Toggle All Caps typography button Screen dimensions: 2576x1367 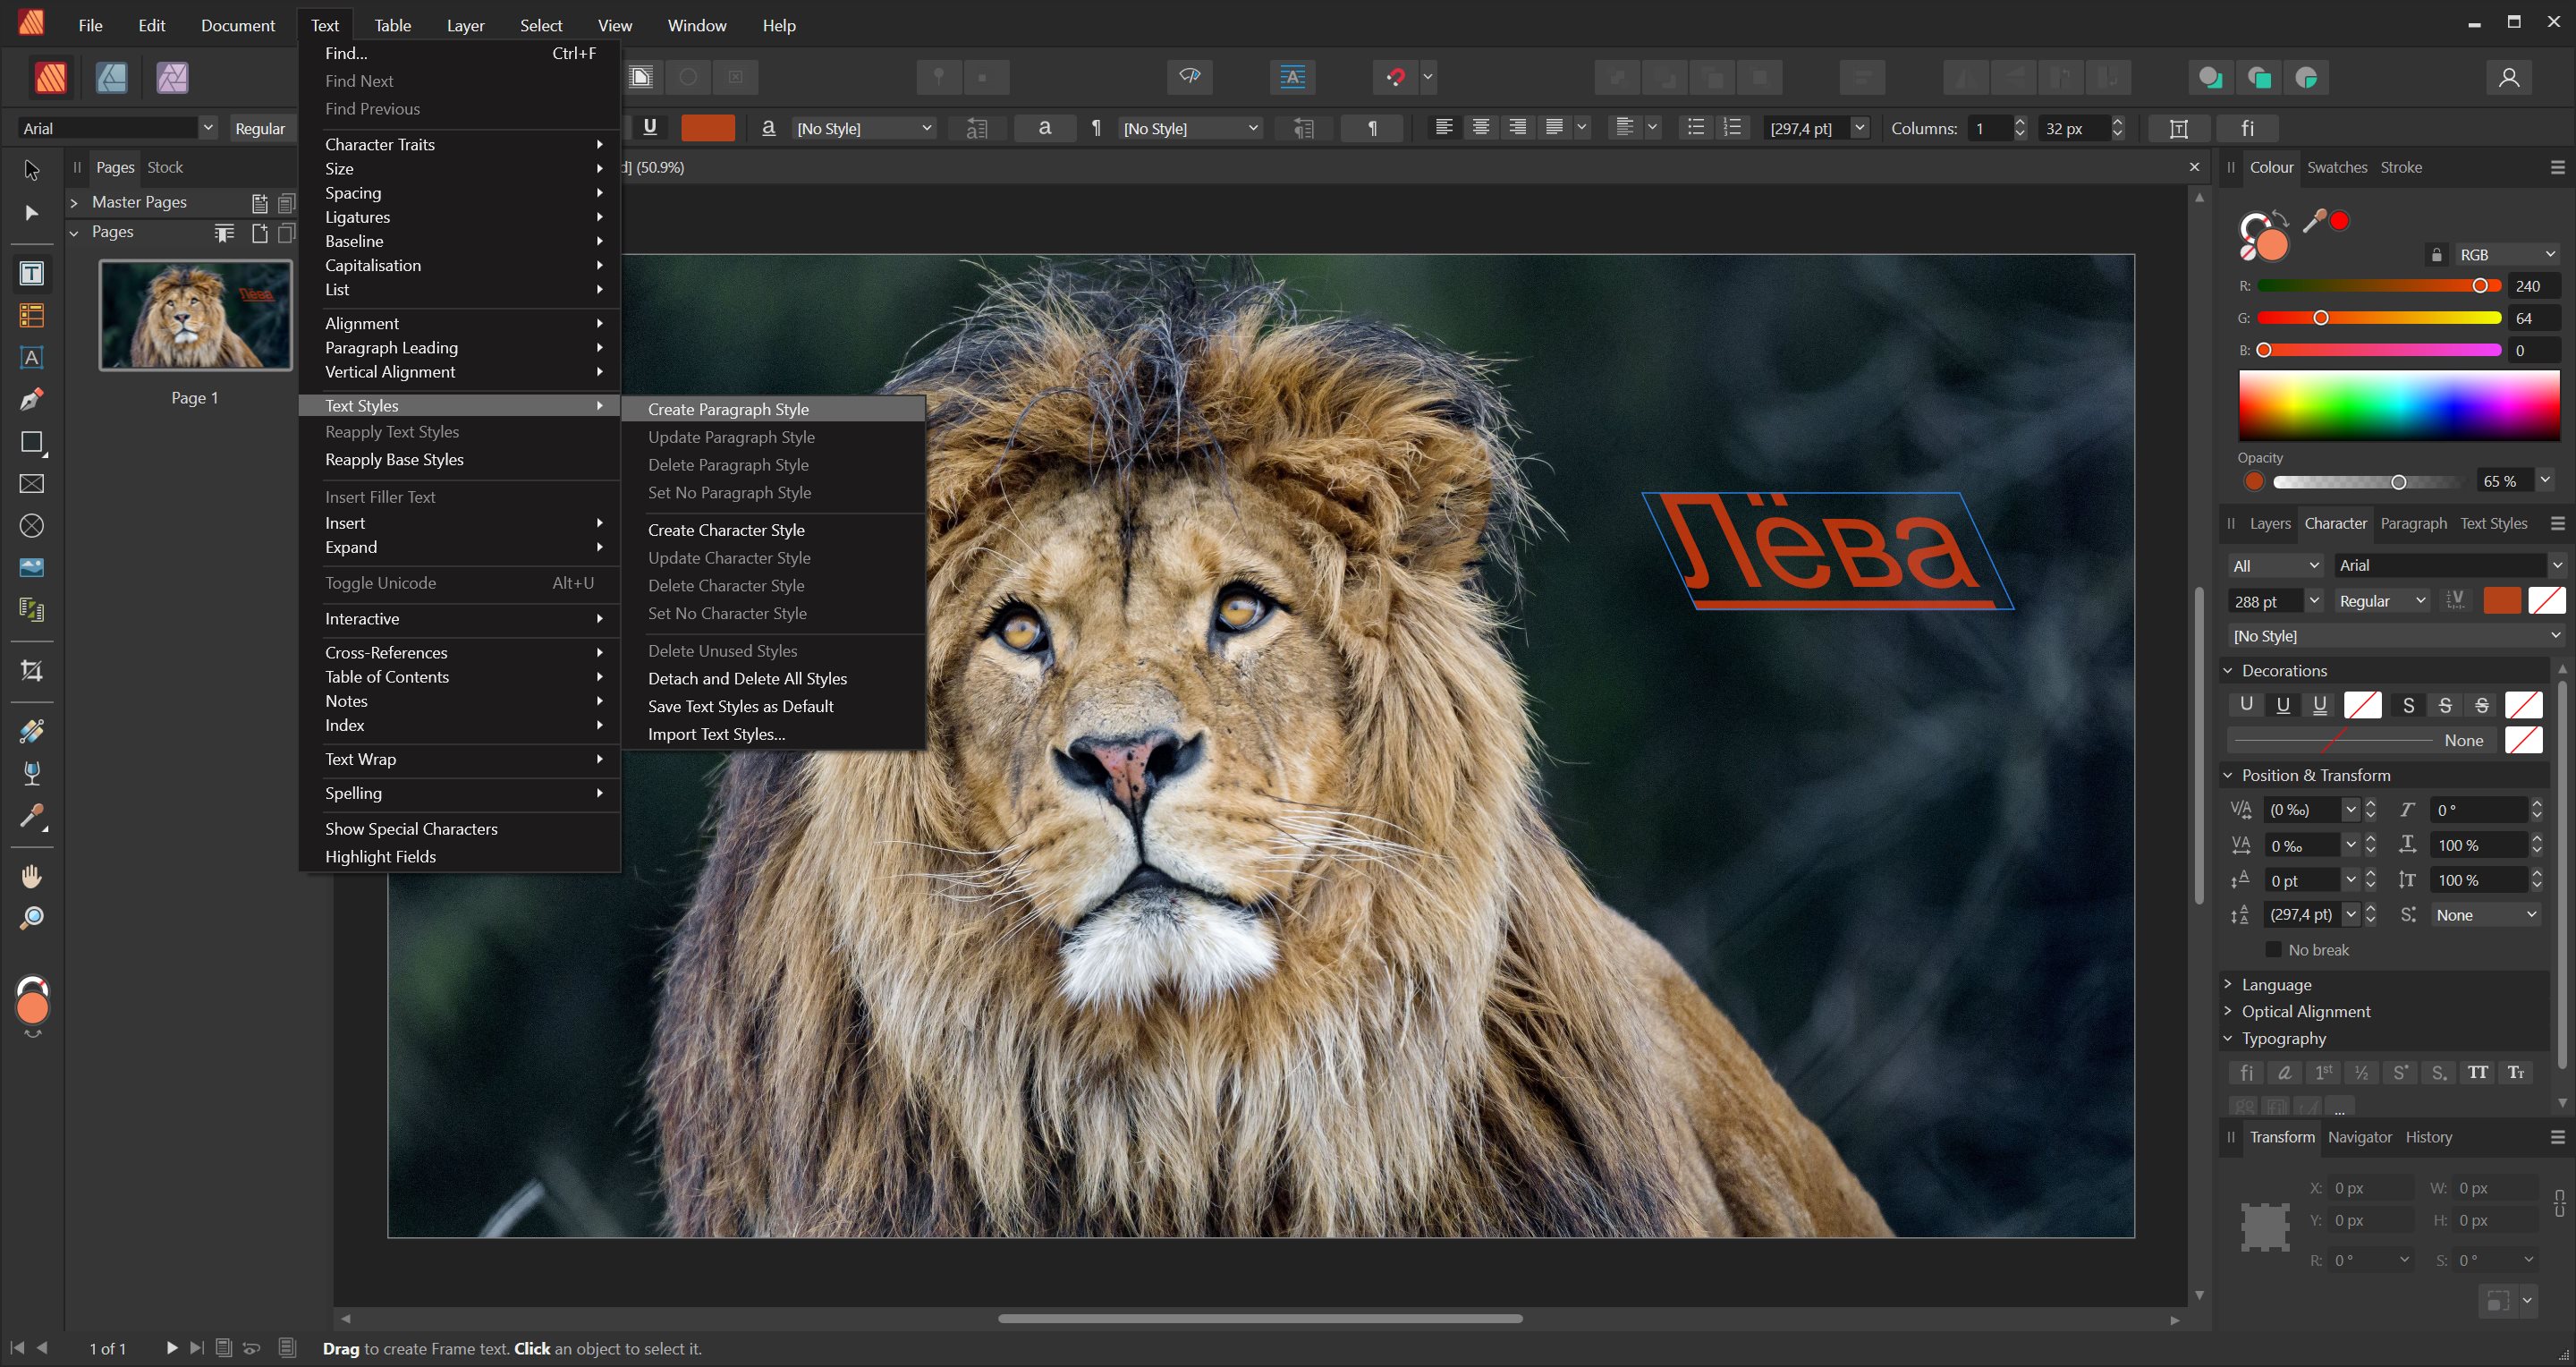[x=2477, y=1073]
